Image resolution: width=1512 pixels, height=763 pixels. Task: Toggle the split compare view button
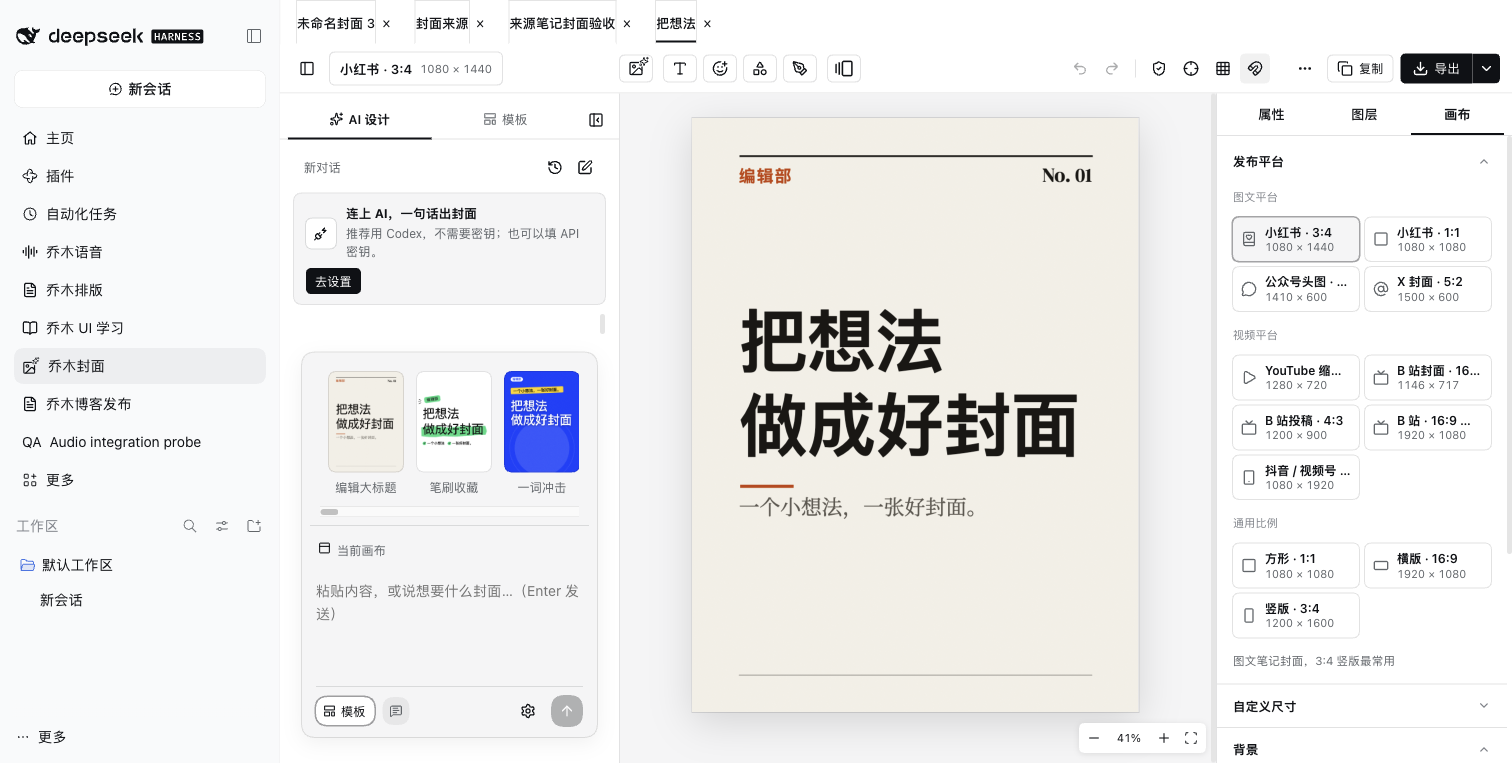coord(844,68)
